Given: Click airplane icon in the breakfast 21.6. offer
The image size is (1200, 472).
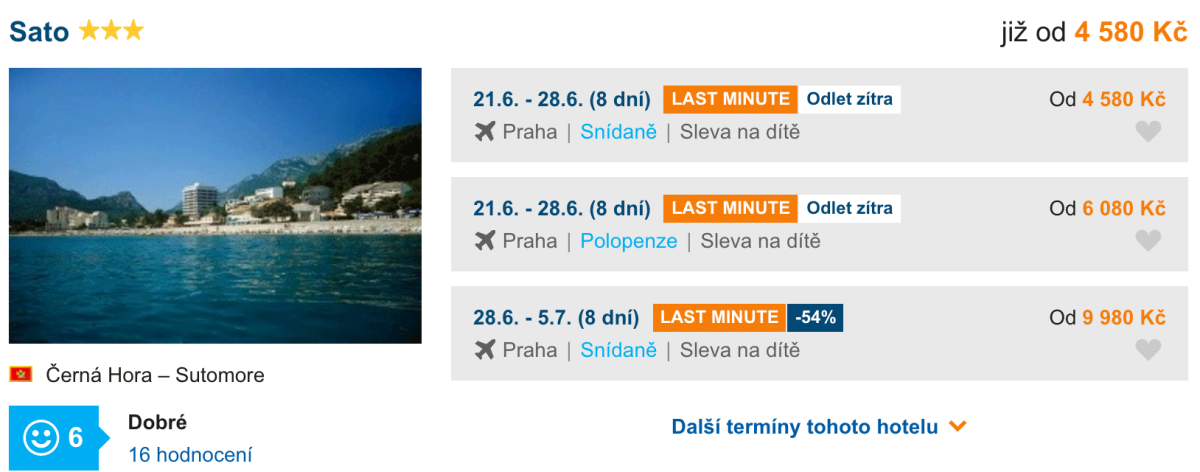Looking at the screenshot, I should (x=485, y=131).
